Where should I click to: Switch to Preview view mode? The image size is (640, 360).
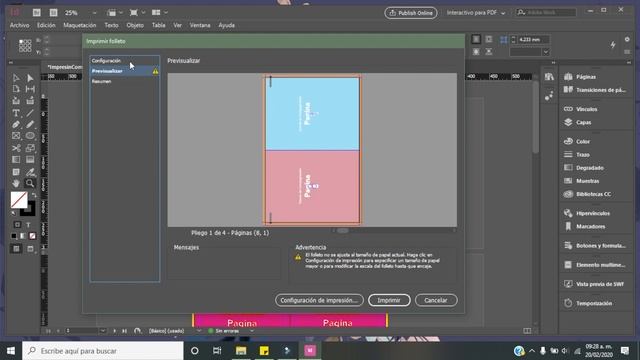point(30,249)
